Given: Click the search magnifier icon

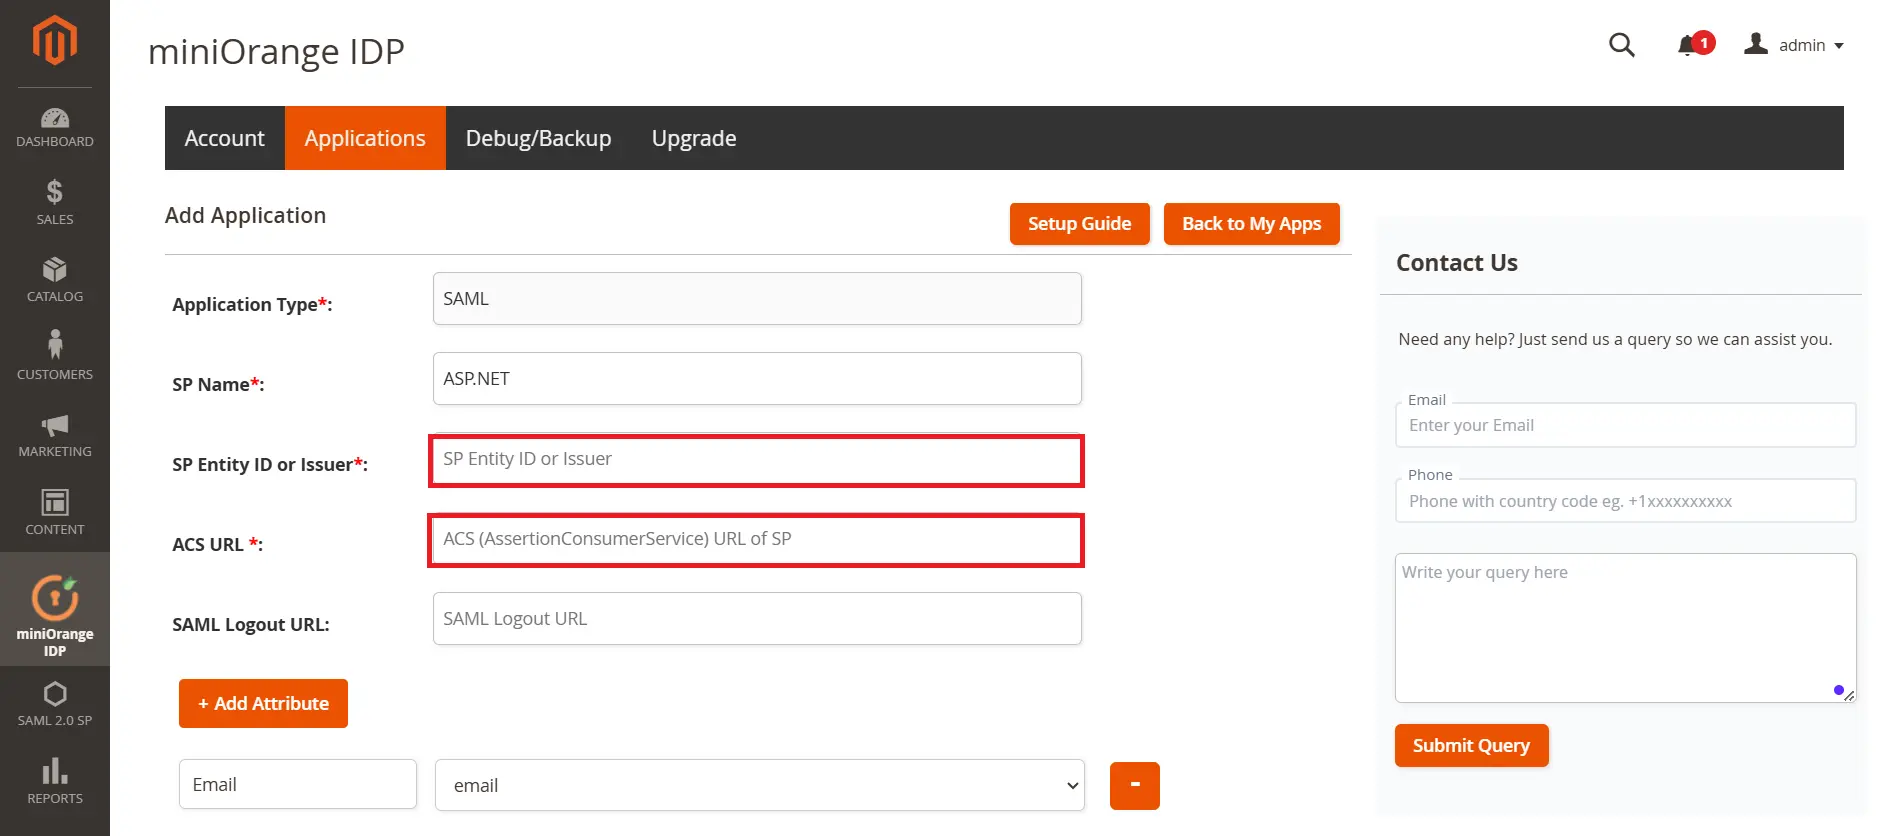Looking at the screenshot, I should click(1622, 45).
